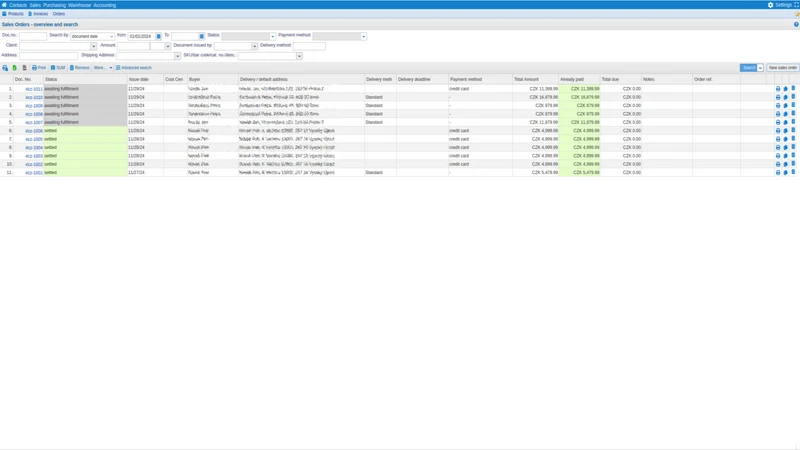This screenshot has width=800, height=450.
Task: Open order #cz-1009 link
Action: 34,106
